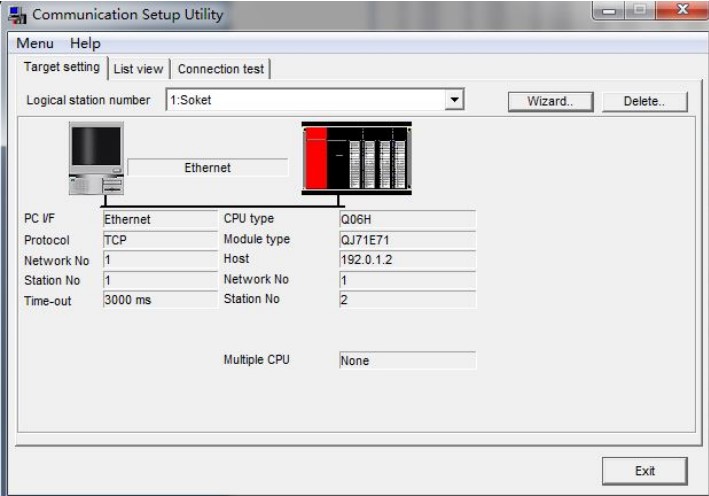The width and height of the screenshot is (709, 496).
Task: Open the Menu menu
Action: pyautogui.click(x=35, y=43)
